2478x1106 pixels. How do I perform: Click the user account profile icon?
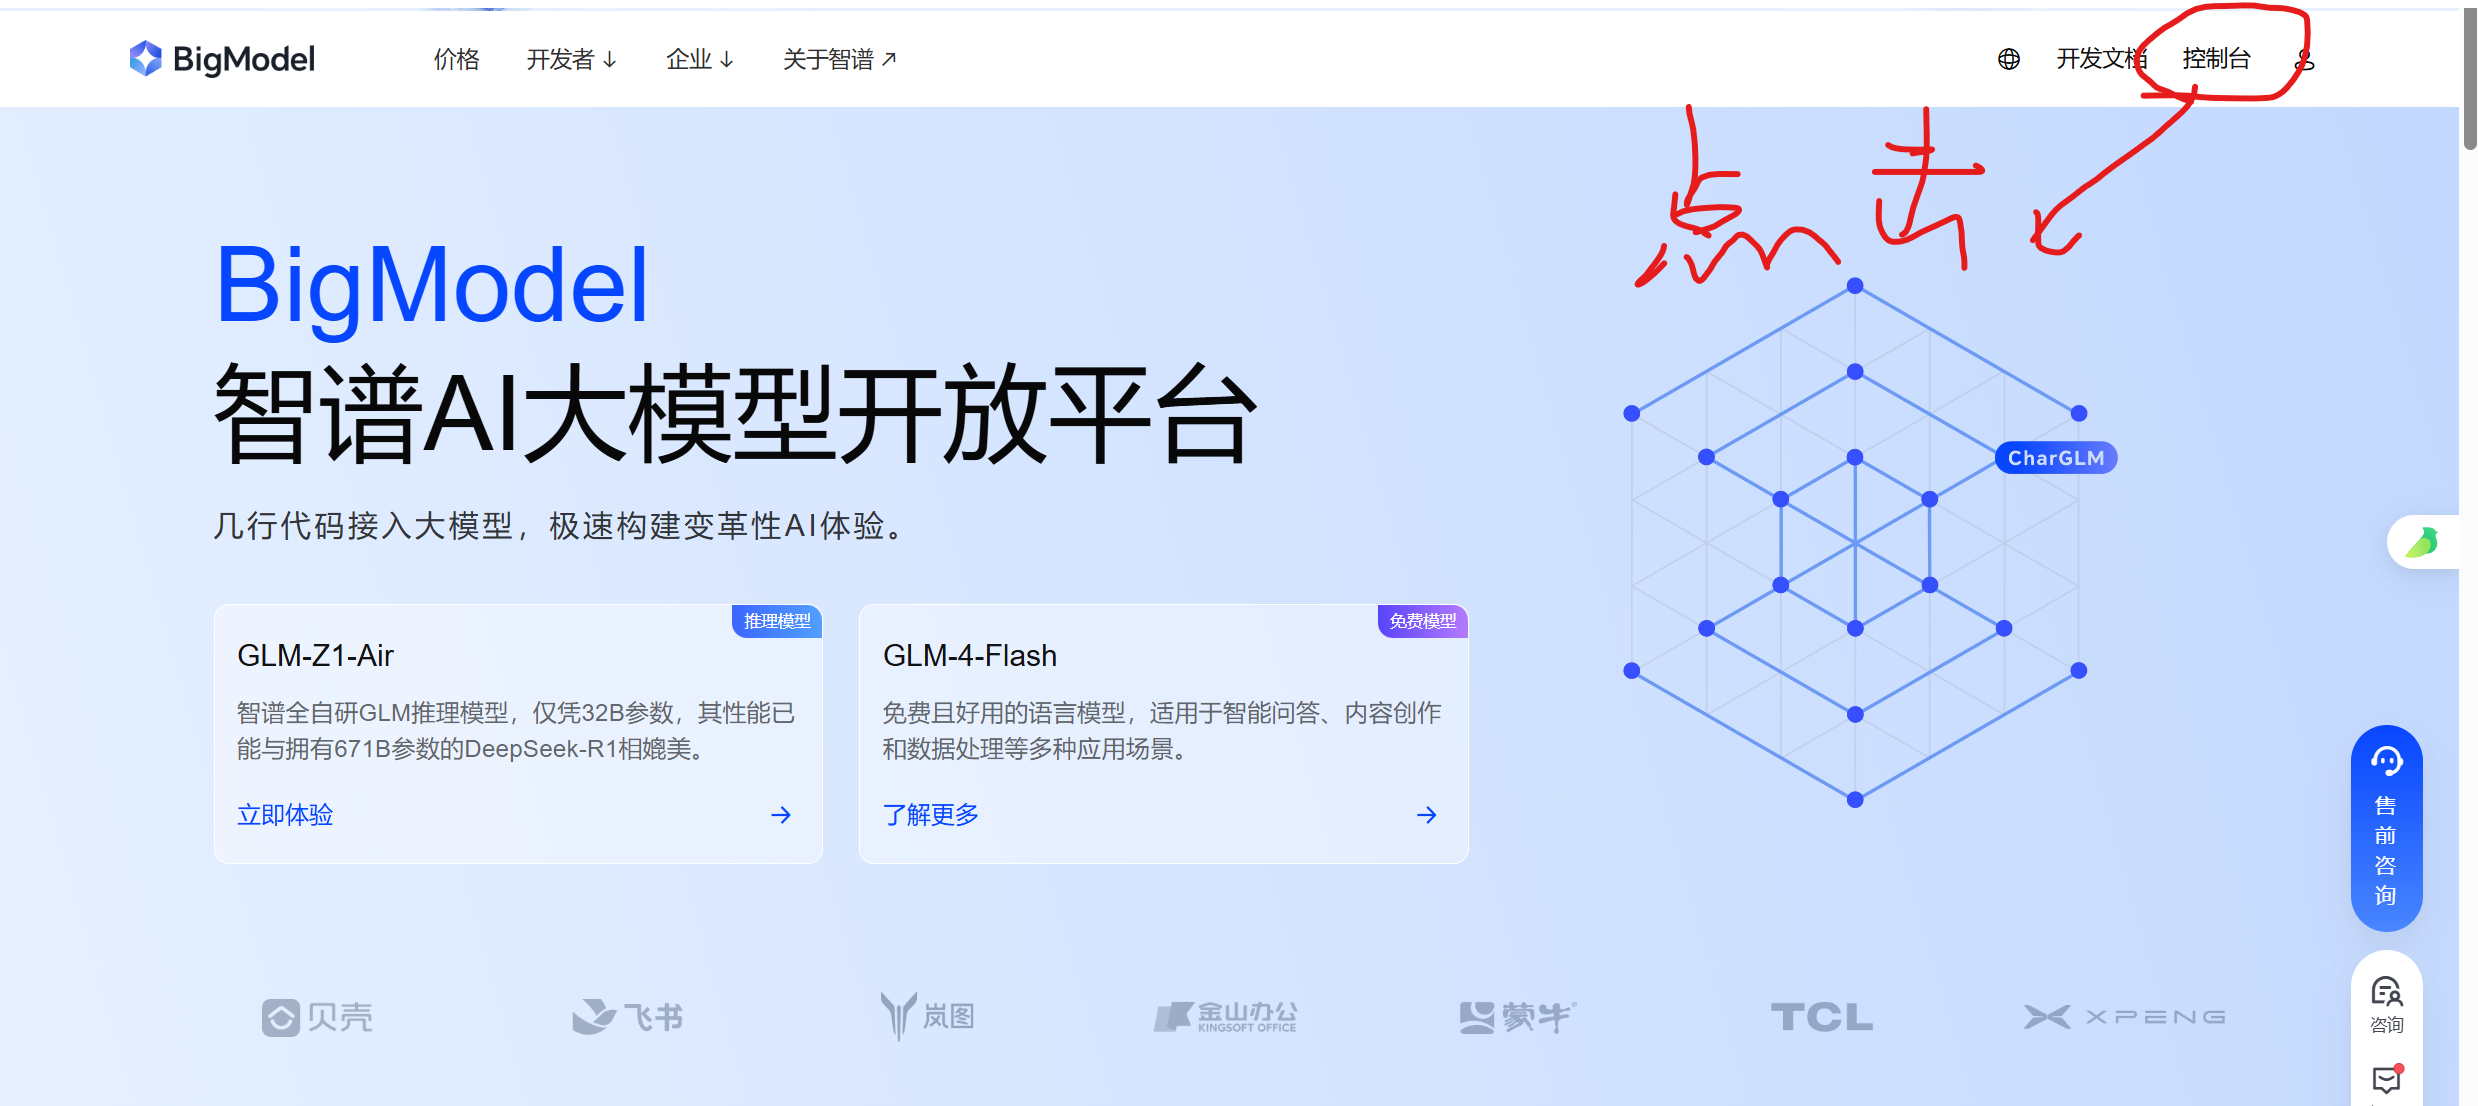[2304, 60]
